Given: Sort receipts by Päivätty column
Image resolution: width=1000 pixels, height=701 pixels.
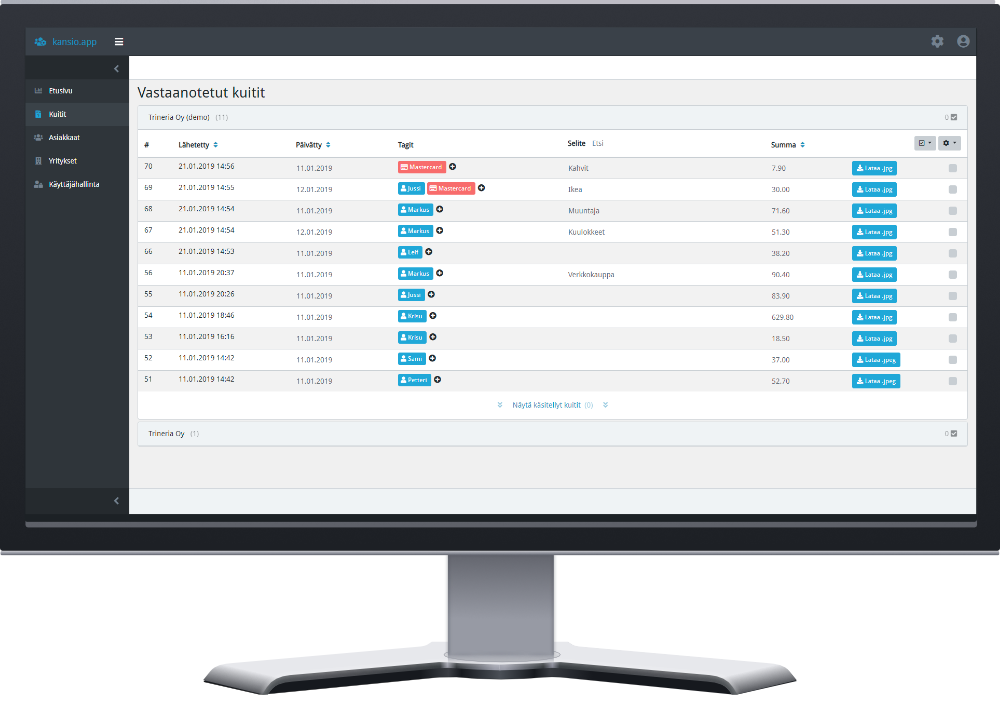Looking at the screenshot, I should pos(313,145).
